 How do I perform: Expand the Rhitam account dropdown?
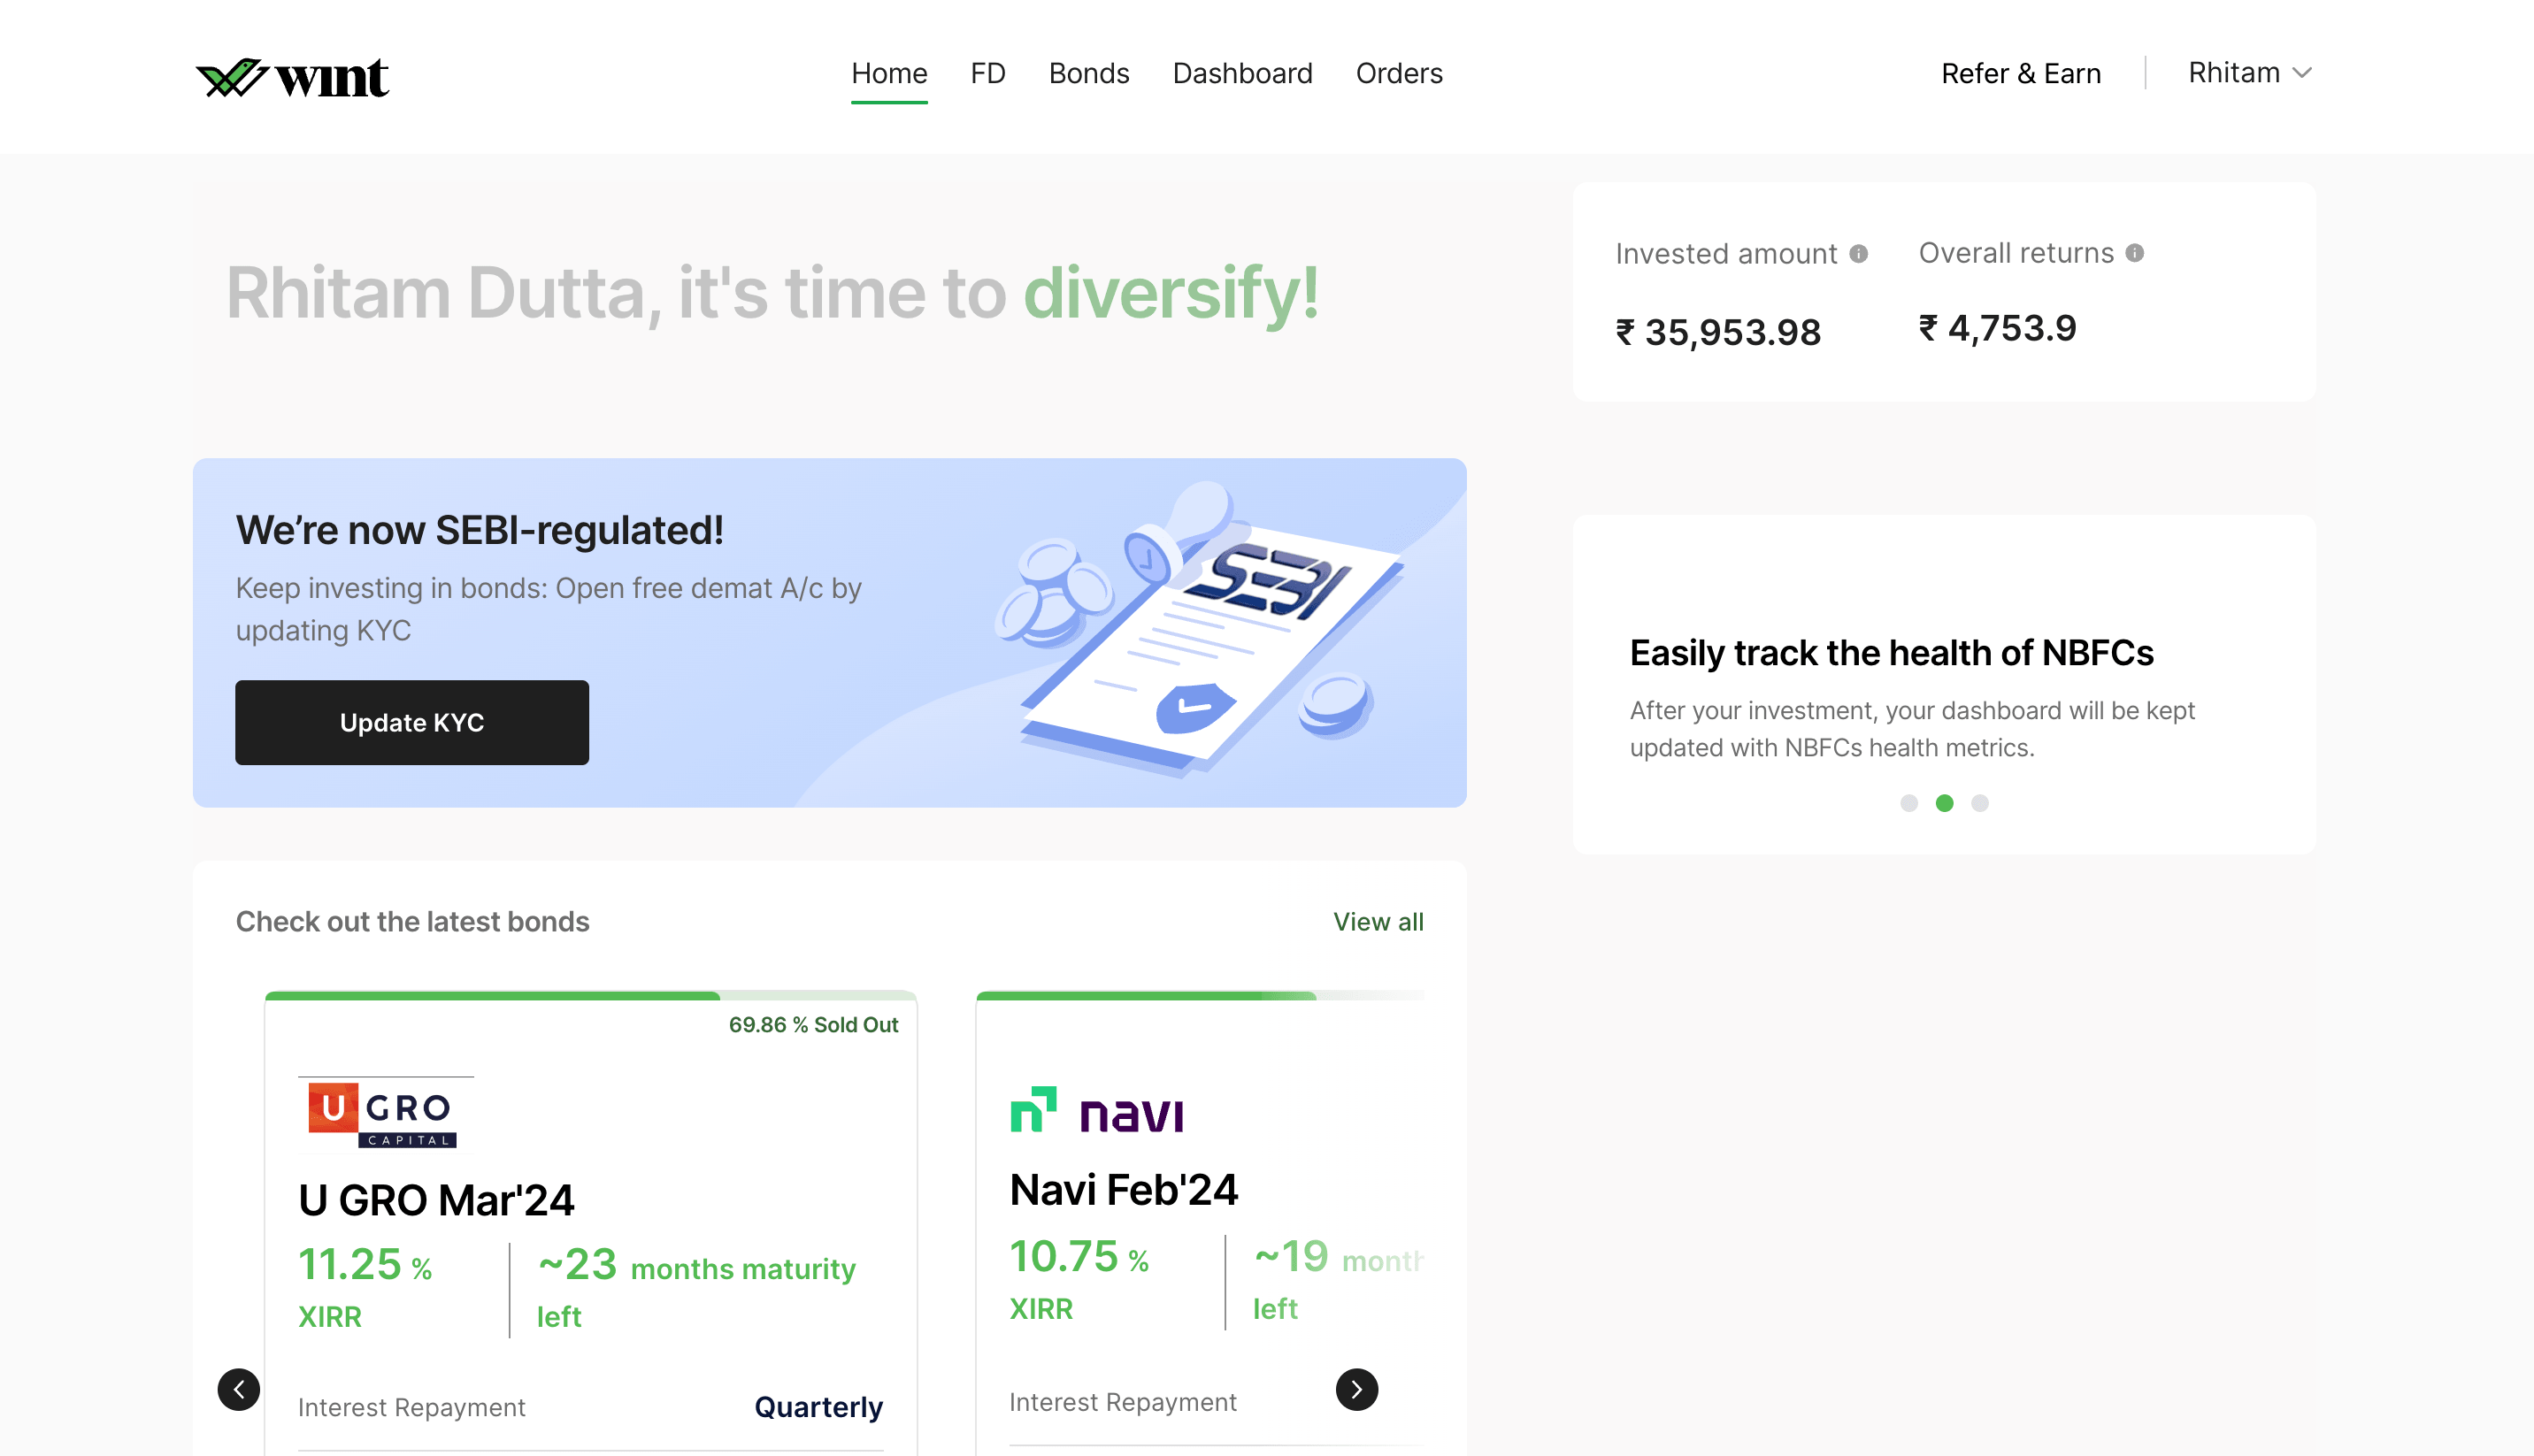coord(2249,73)
